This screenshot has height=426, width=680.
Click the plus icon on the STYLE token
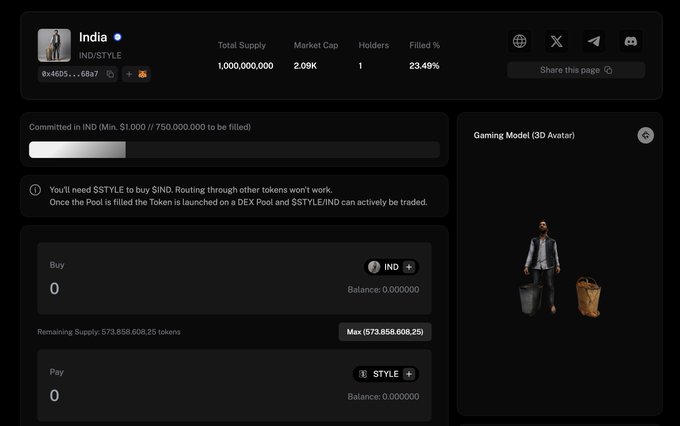pos(409,374)
